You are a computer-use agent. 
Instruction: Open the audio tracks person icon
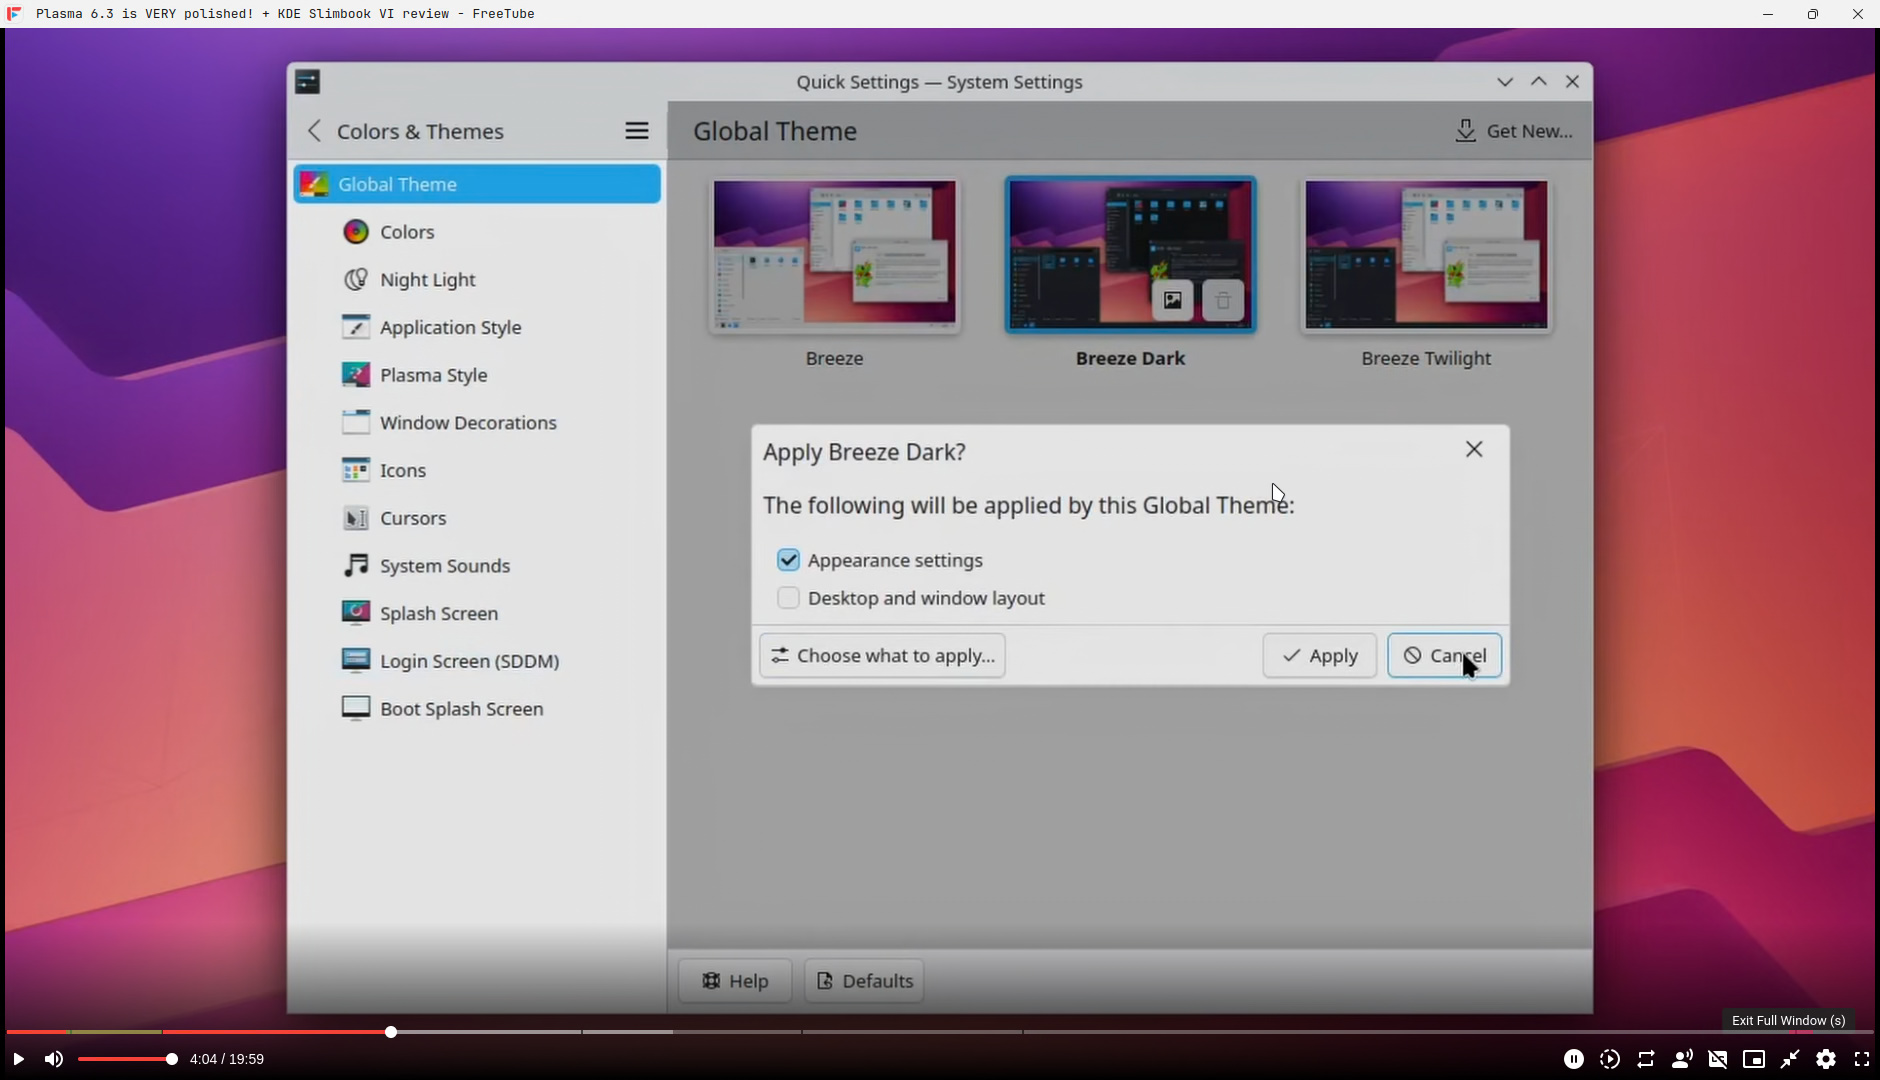pyautogui.click(x=1682, y=1059)
